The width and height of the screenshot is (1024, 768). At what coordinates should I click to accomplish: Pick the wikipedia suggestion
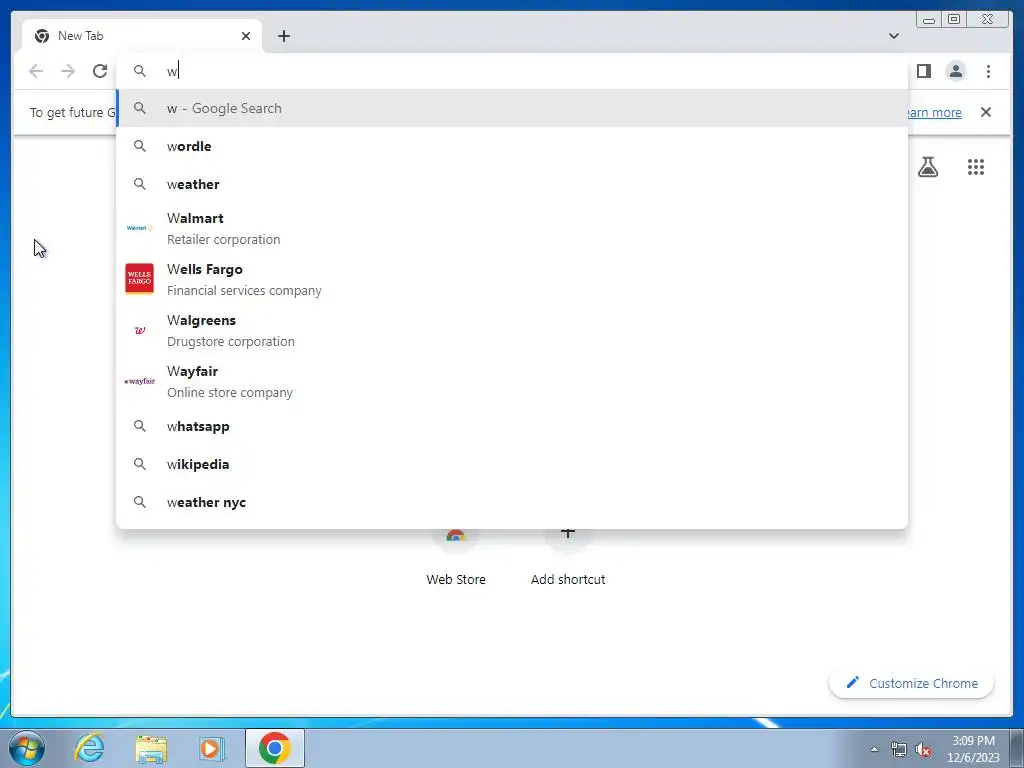[x=512, y=464]
